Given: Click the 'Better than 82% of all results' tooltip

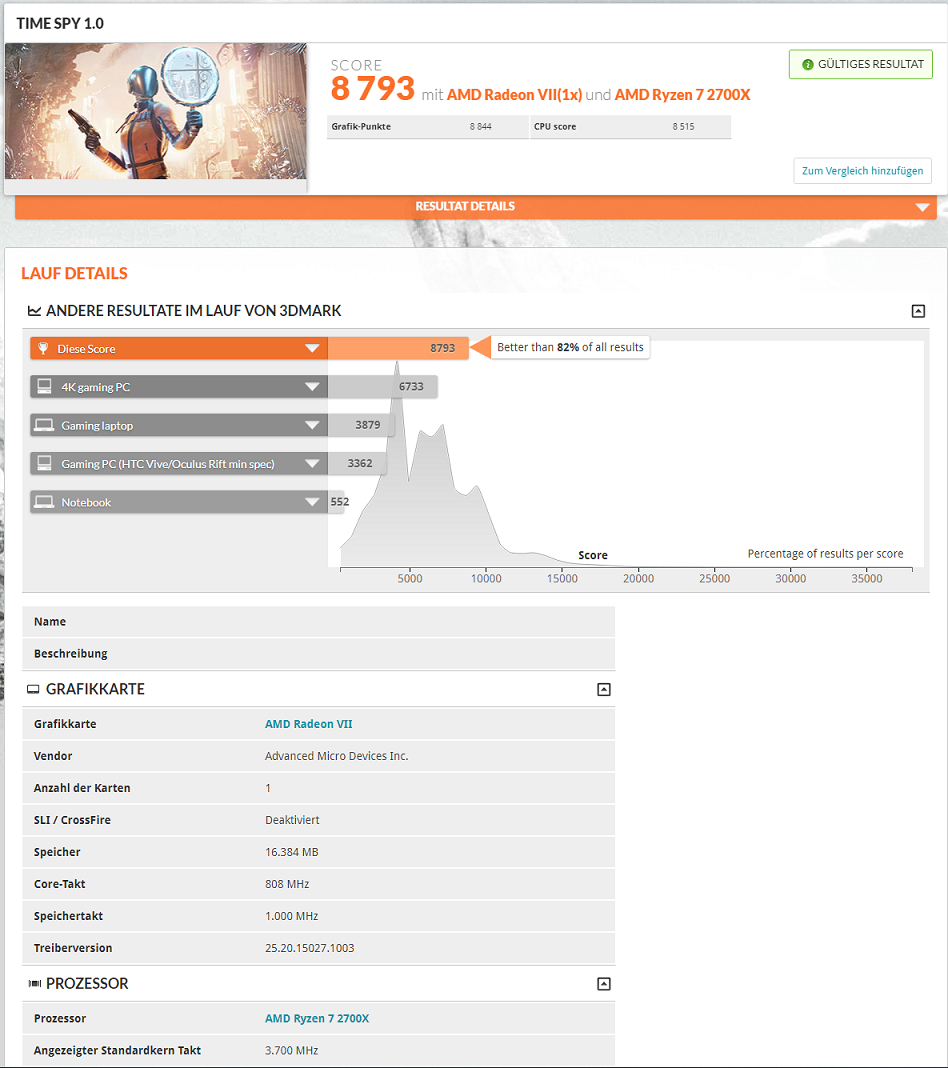Looking at the screenshot, I should point(570,347).
